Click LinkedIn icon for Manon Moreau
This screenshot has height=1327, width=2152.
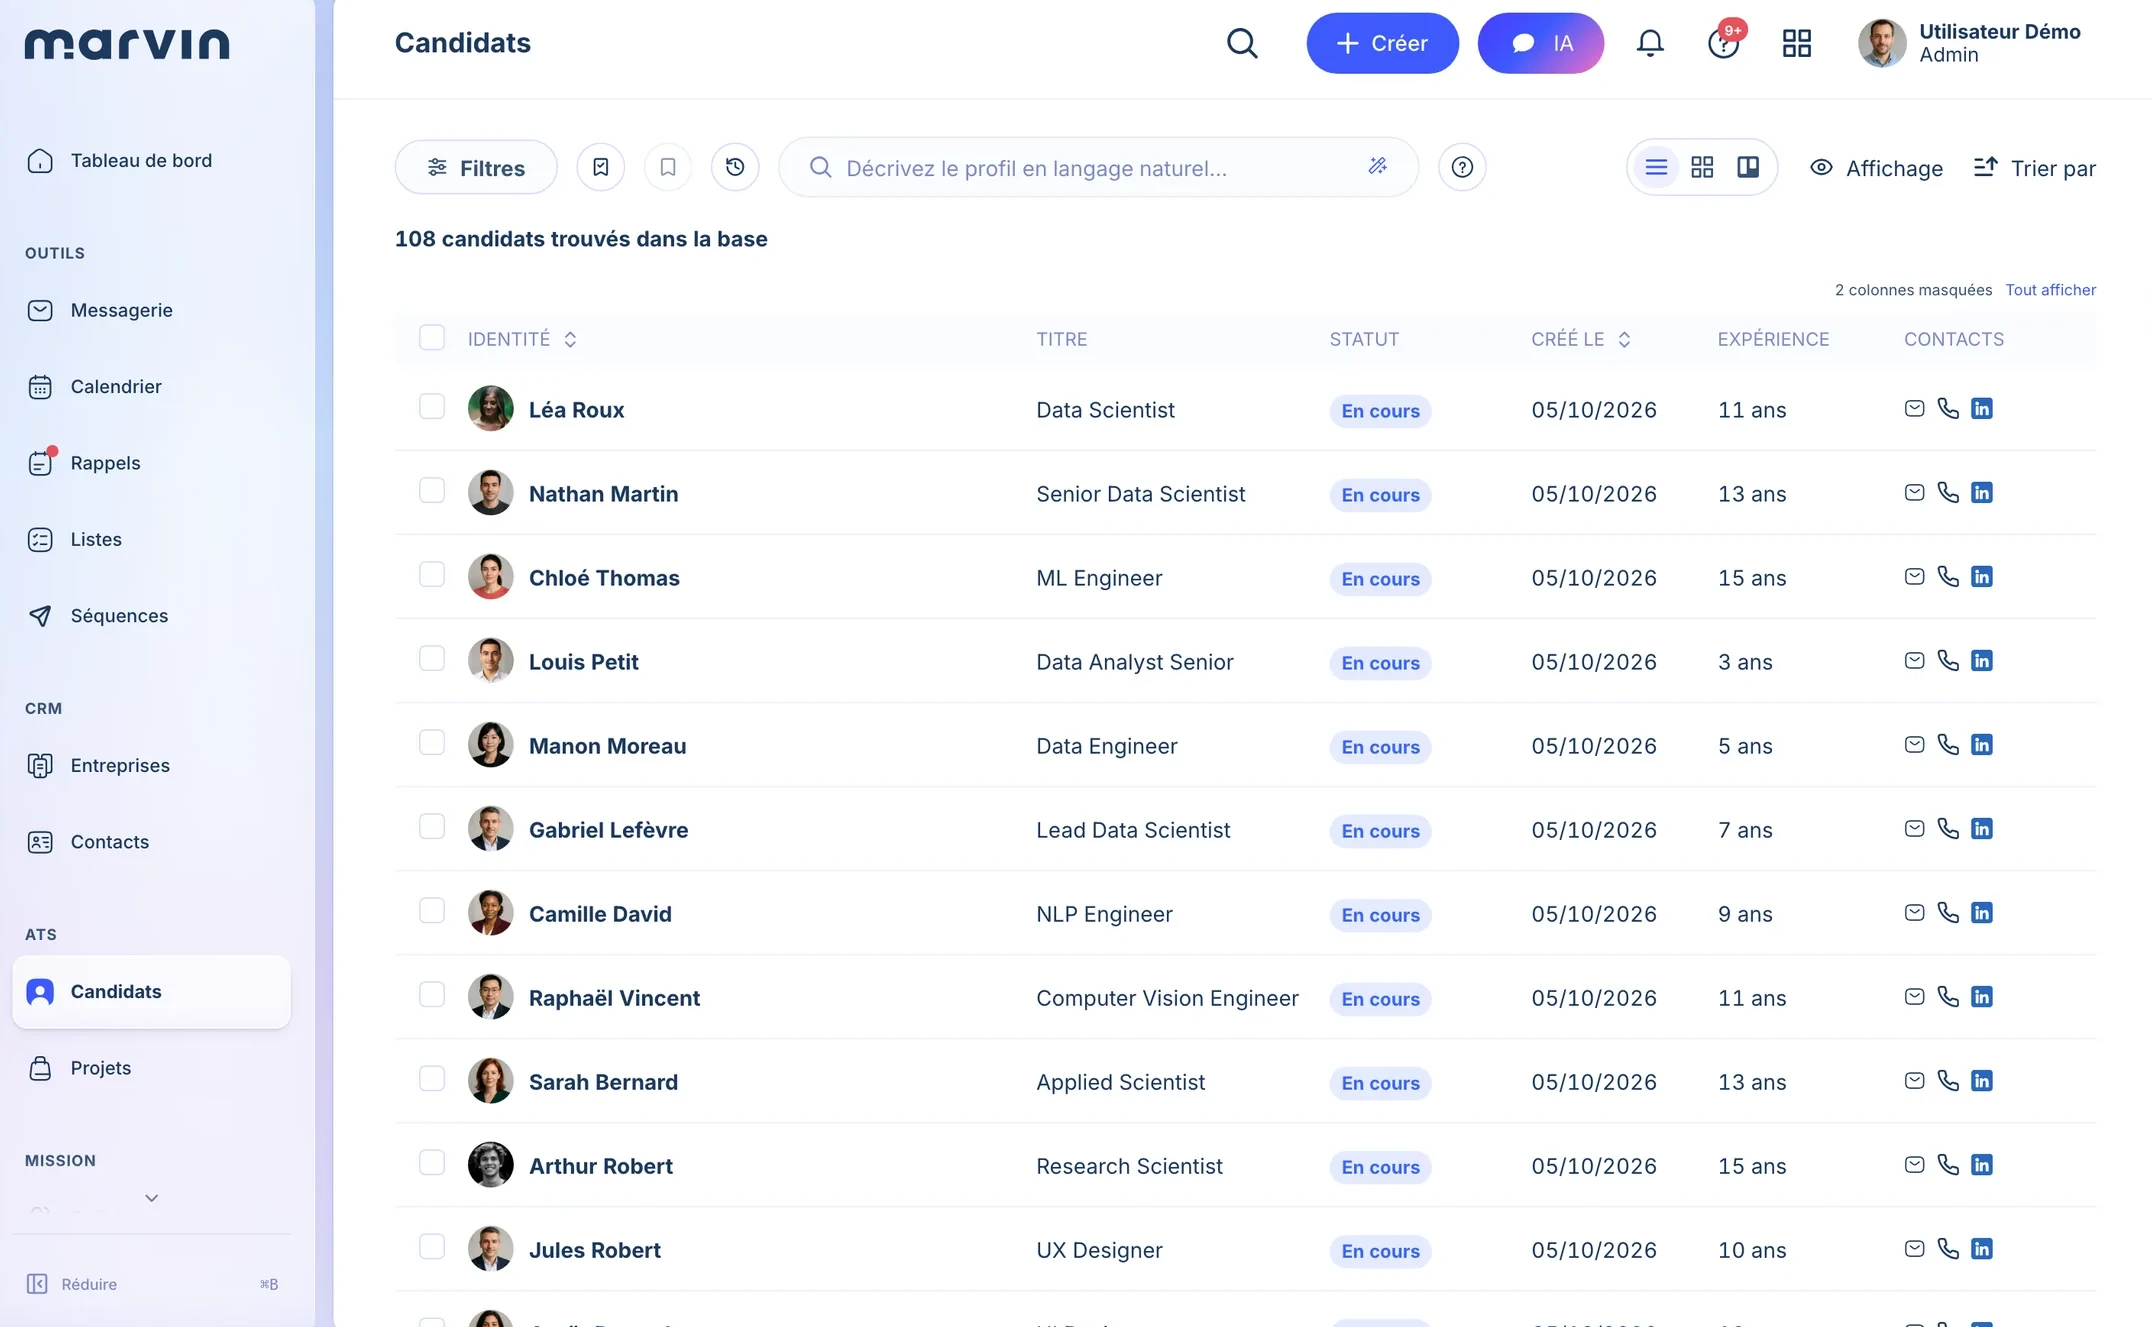(x=1982, y=744)
